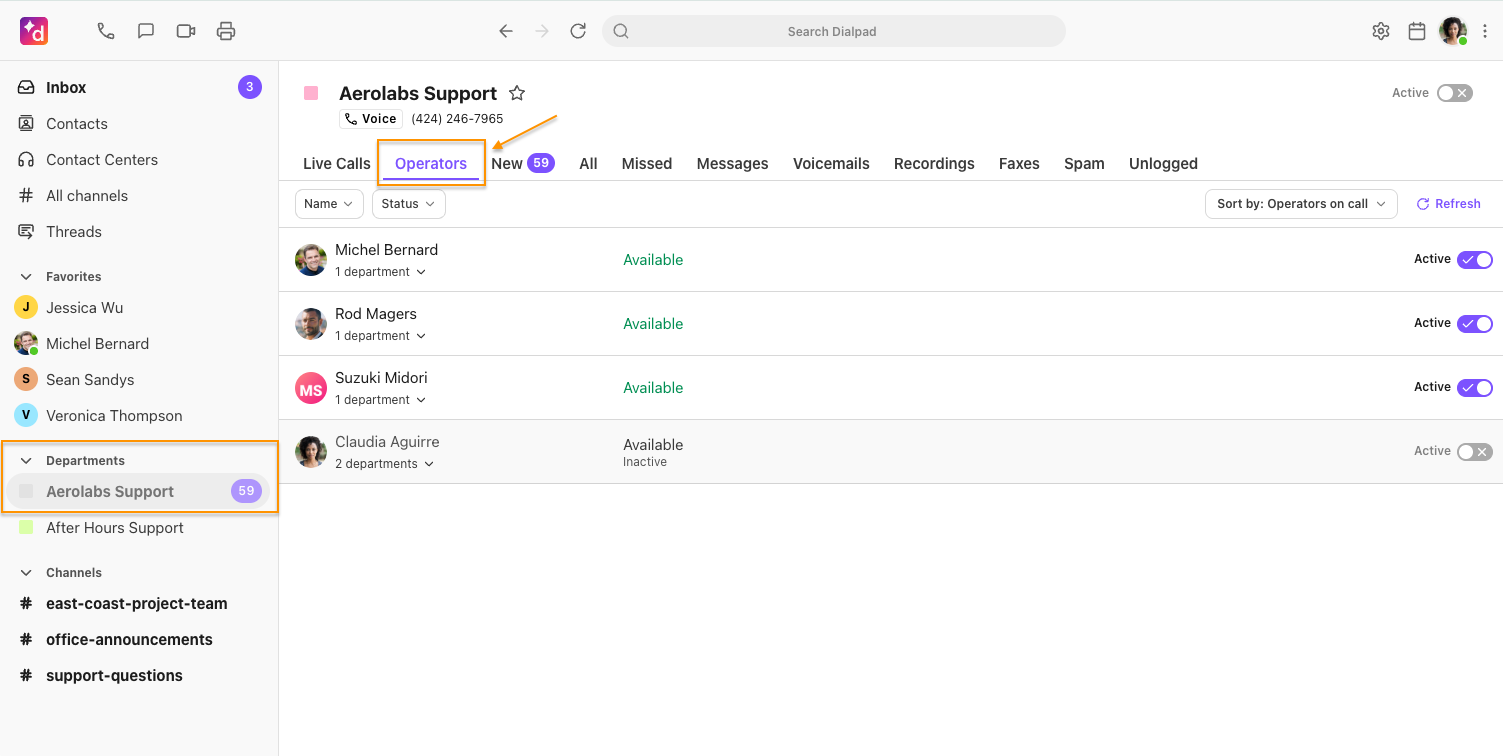The image size is (1503, 756).
Task: Click Rod Magers' profile photo
Action: [x=311, y=324]
